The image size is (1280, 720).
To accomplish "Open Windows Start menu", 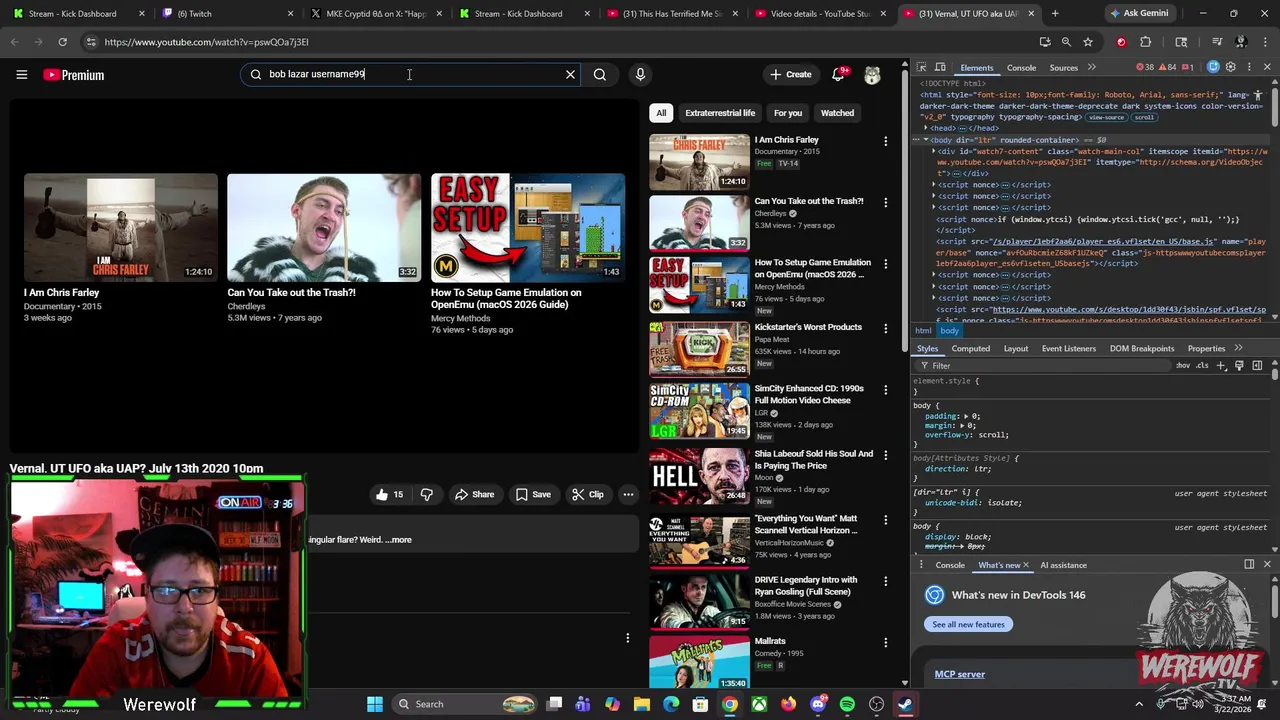I will click(375, 704).
